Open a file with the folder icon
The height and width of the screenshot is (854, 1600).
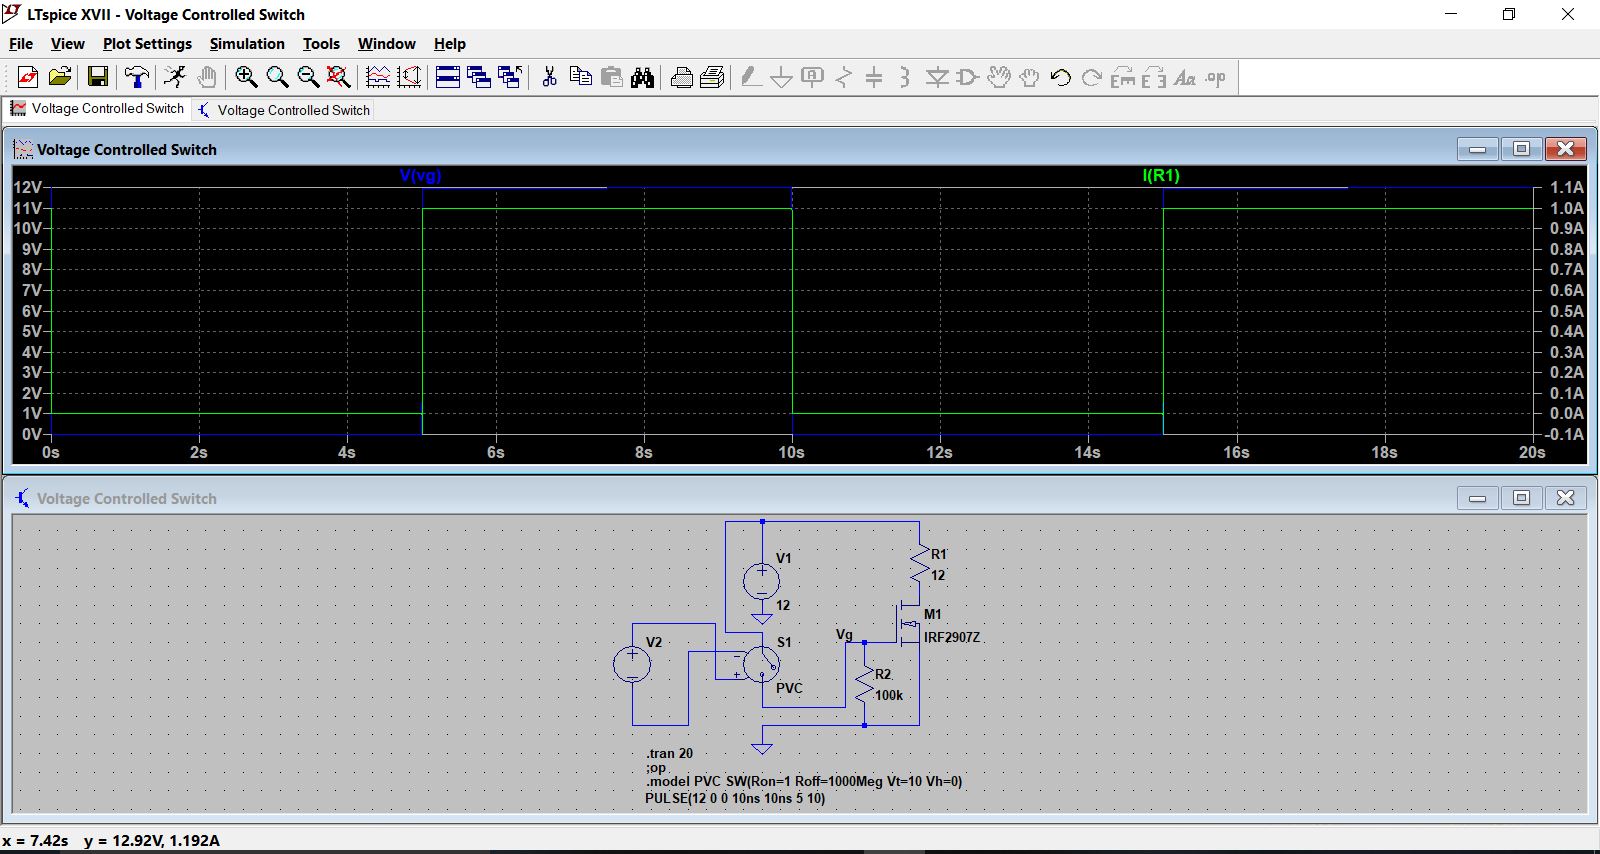[x=60, y=77]
